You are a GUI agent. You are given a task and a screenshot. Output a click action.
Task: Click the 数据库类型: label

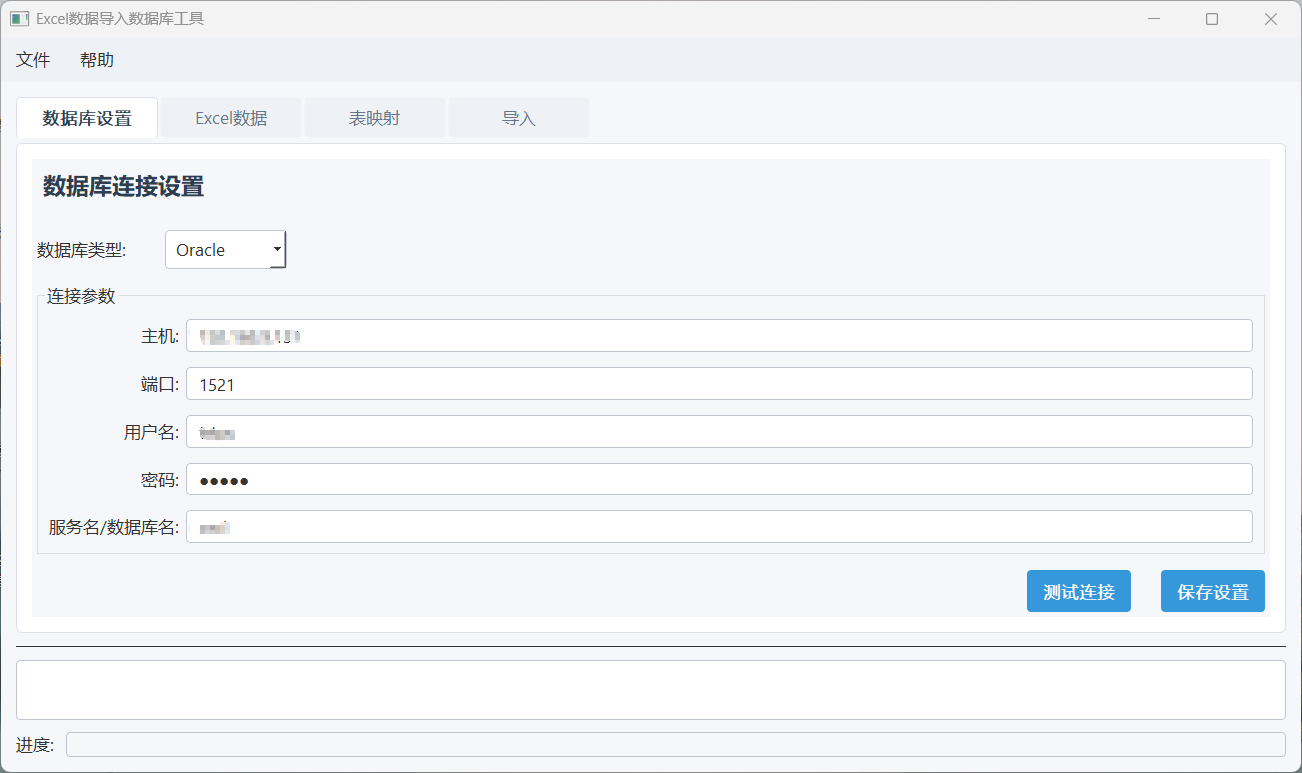pyautogui.click(x=82, y=250)
